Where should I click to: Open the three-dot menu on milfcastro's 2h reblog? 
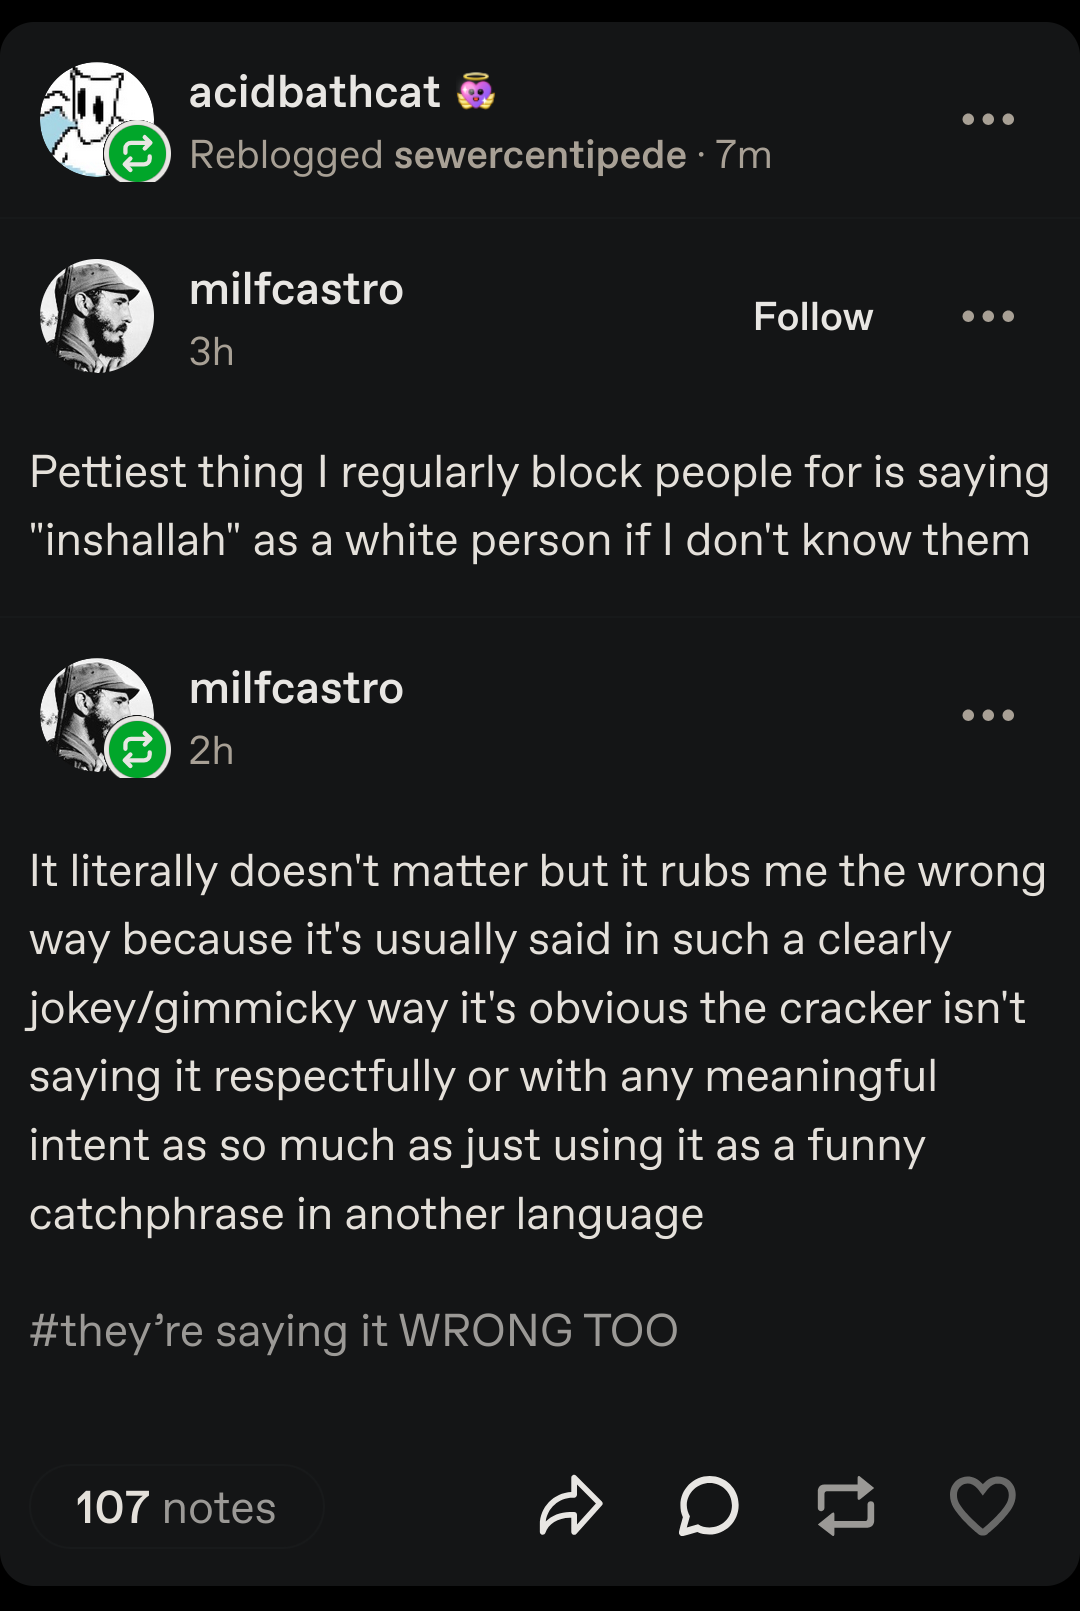[988, 715]
